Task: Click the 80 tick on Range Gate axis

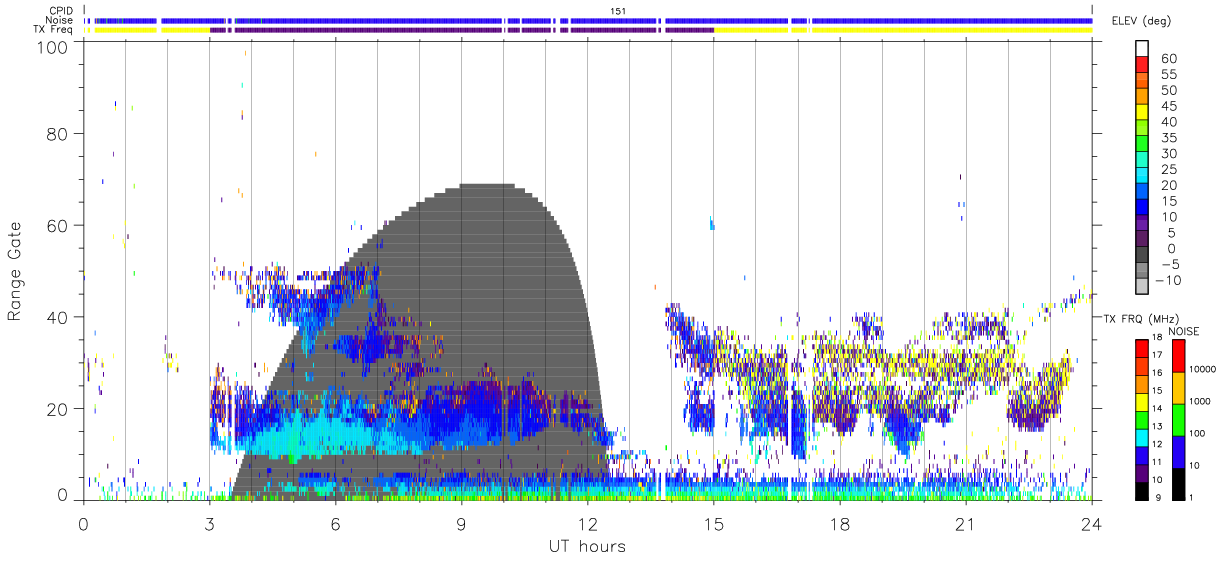Action: (58, 133)
